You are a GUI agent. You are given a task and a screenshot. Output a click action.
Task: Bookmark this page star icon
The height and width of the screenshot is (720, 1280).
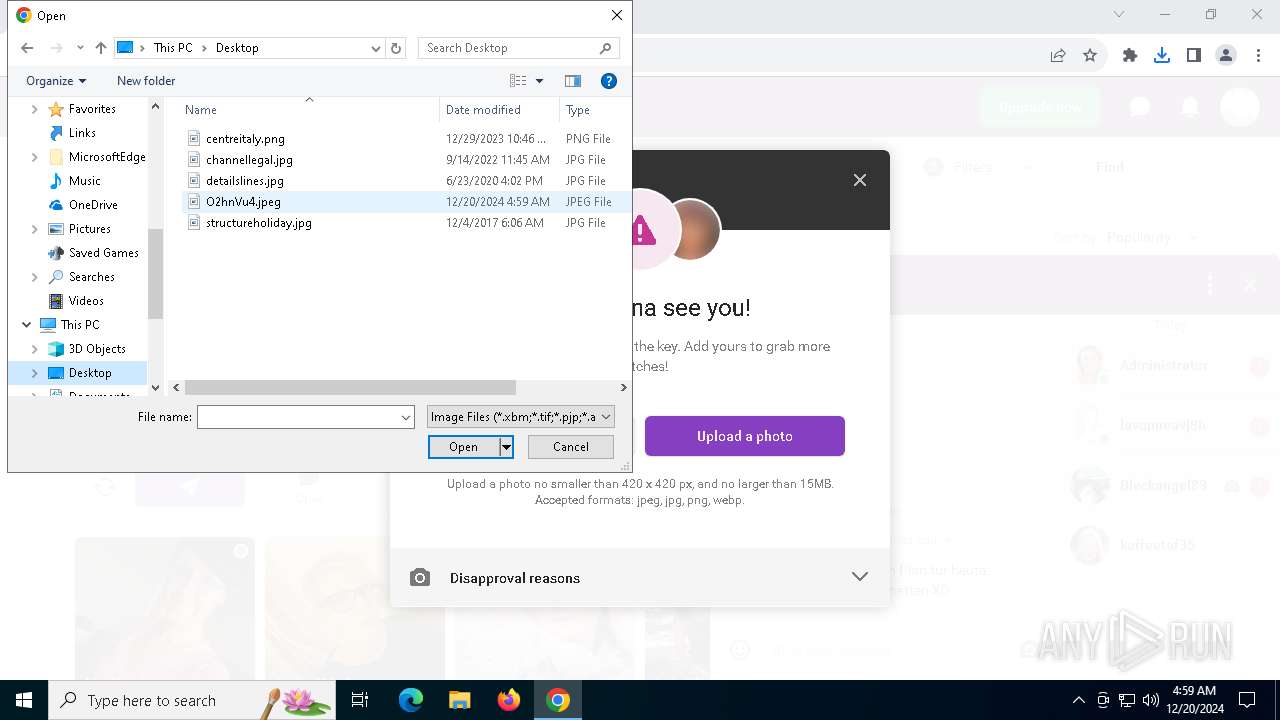point(1090,56)
